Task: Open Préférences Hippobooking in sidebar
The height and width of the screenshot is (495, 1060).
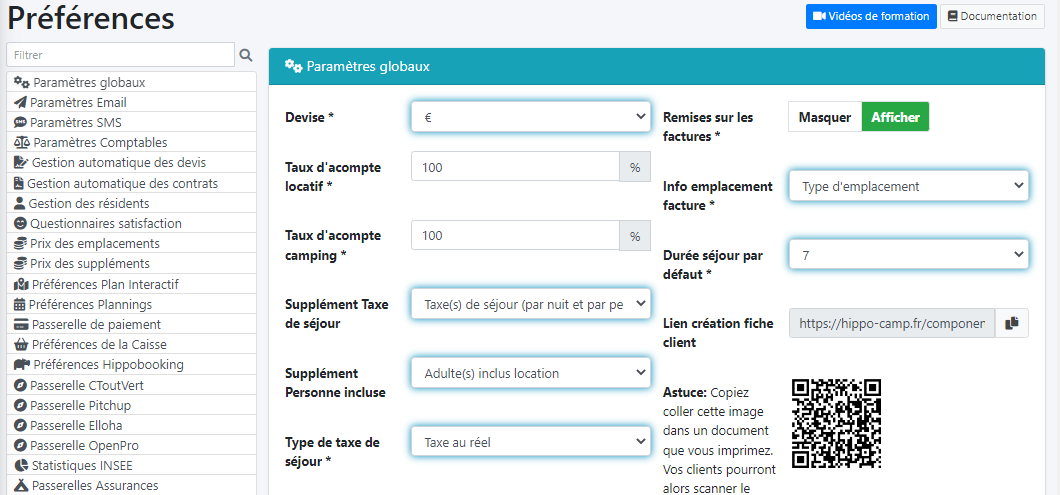Action: [x=106, y=365]
